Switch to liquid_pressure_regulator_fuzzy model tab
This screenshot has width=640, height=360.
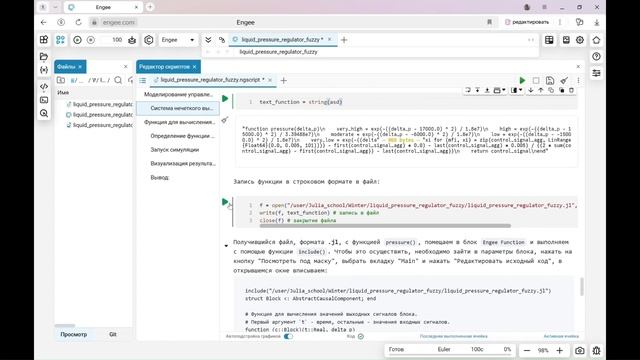point(282,40)
